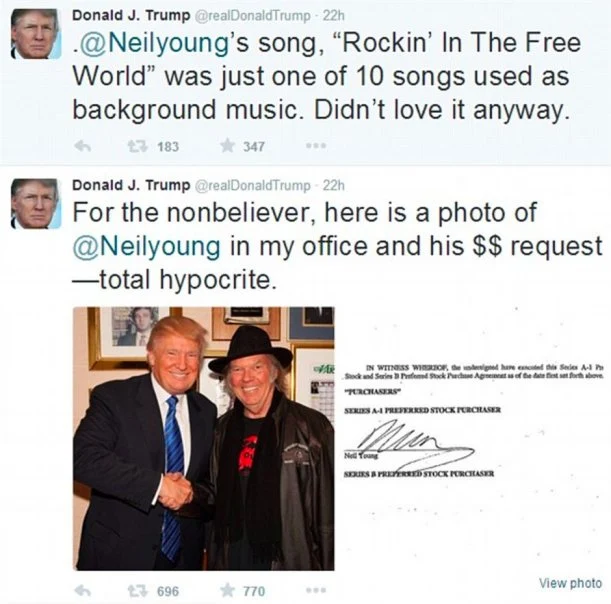This screenshot has height=604, width=611.
Task: Open profile avatar of first tweet
Action: [36, 34]
